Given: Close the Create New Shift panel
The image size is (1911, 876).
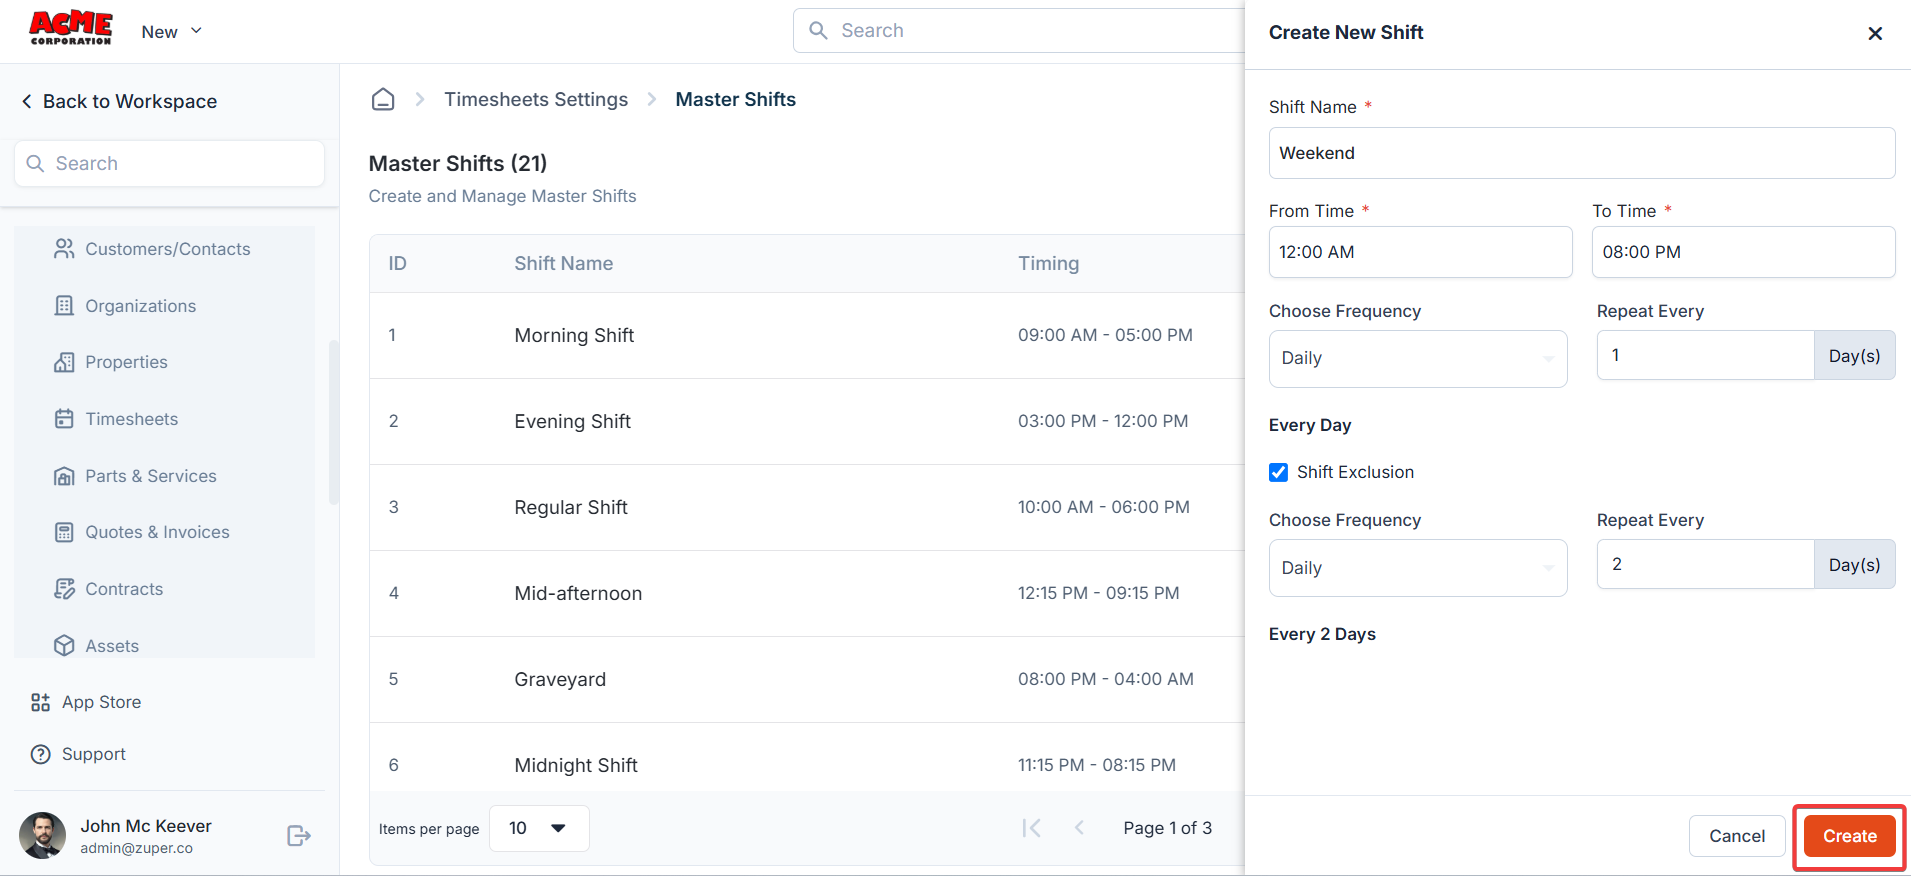Looking at the screenshot, I should (1875, 33).
